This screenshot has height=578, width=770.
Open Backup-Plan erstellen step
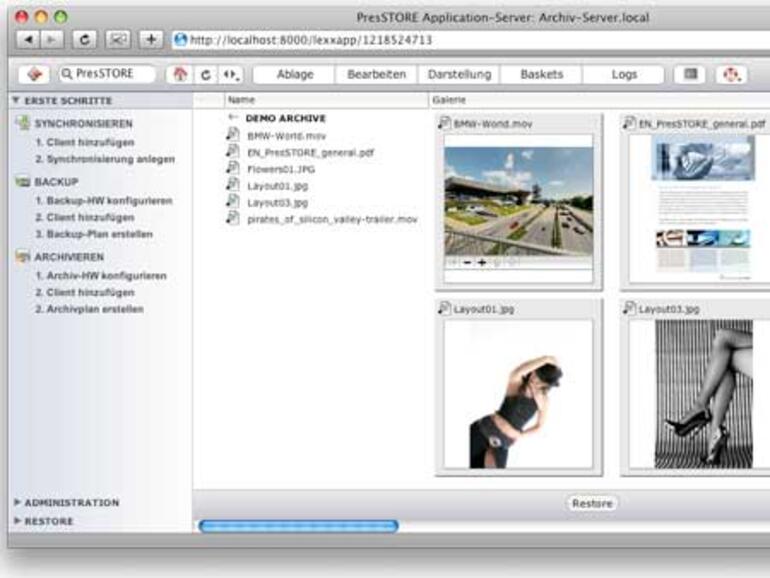tap(94, 234)
